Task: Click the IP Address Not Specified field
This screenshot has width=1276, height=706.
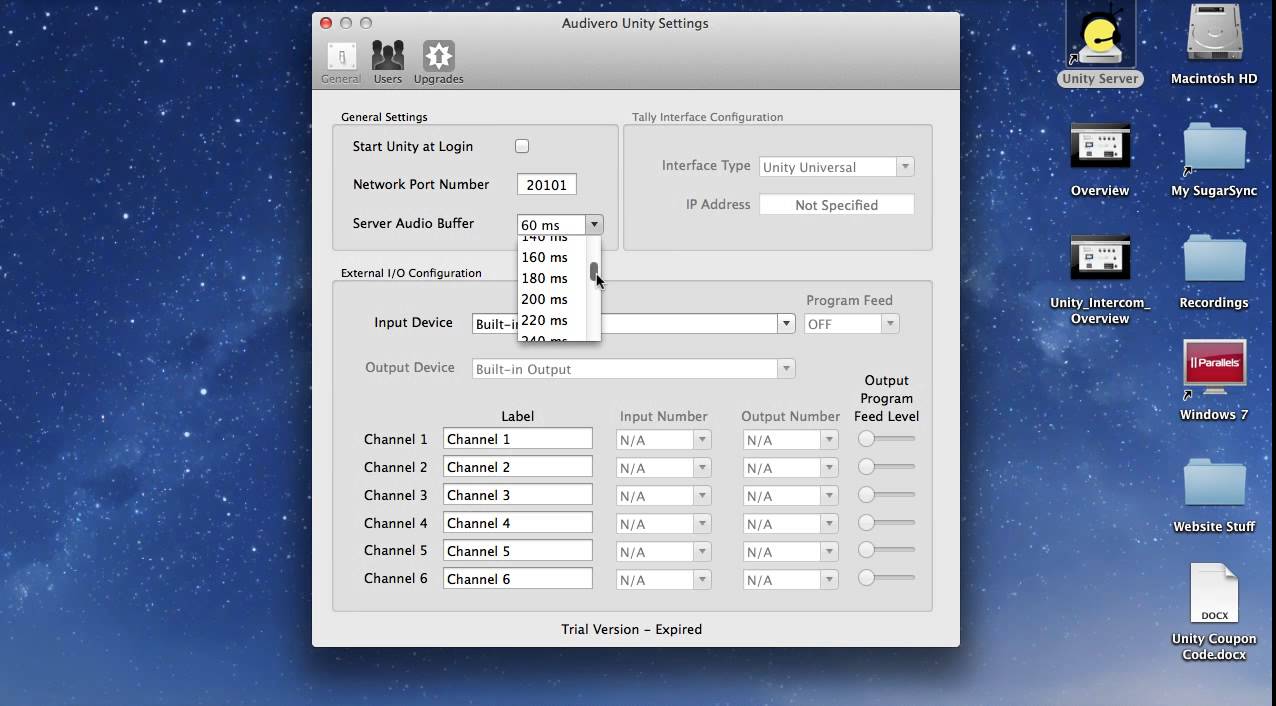Action: 836,205
